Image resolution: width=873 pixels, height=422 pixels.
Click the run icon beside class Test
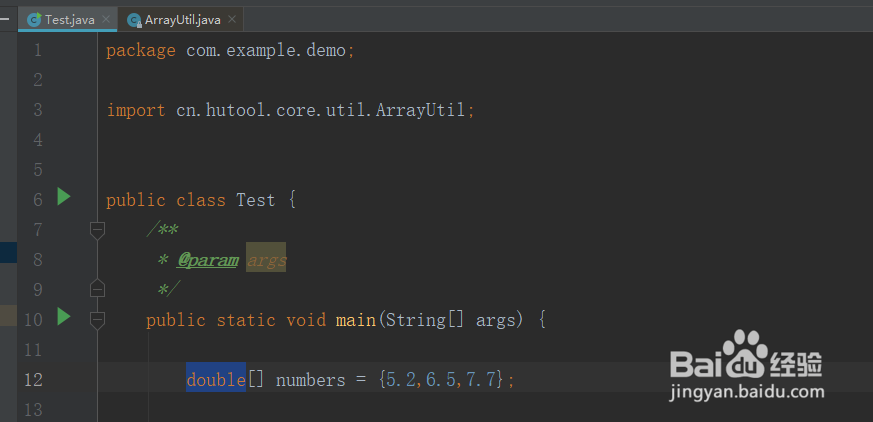pos(64,197)
